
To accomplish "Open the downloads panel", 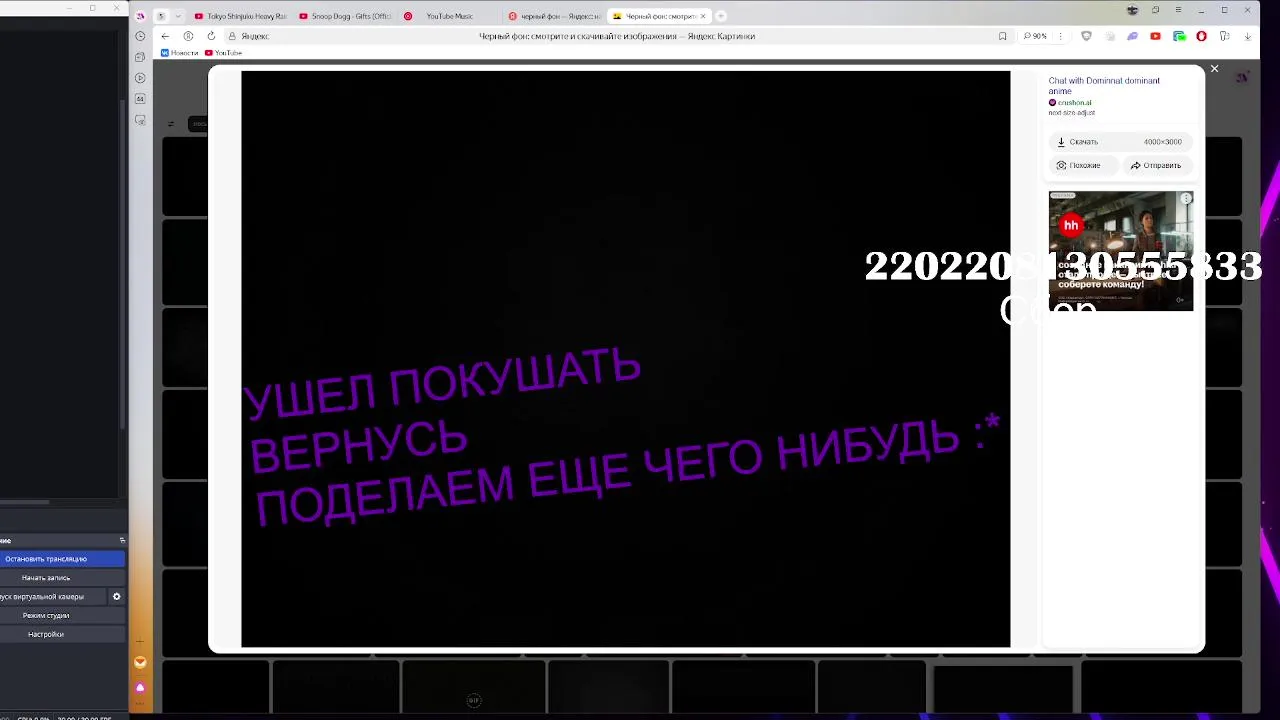I will point(1248,36).
